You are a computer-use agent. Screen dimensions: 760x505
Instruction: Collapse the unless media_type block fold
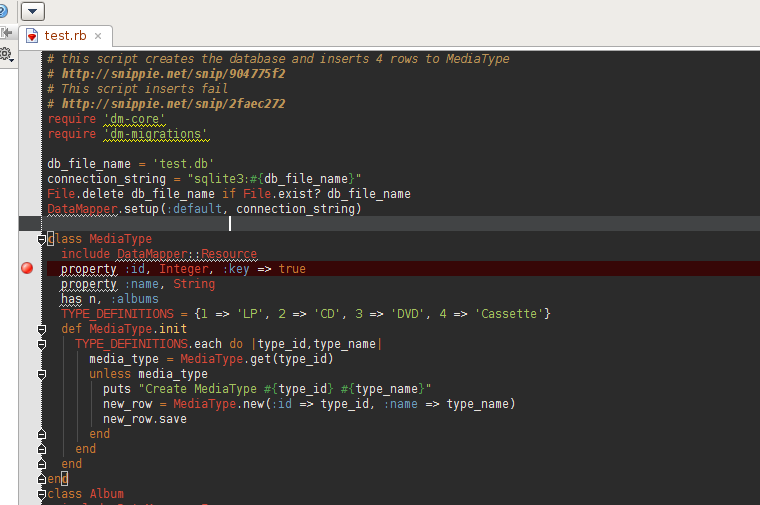tap(42, 375)
